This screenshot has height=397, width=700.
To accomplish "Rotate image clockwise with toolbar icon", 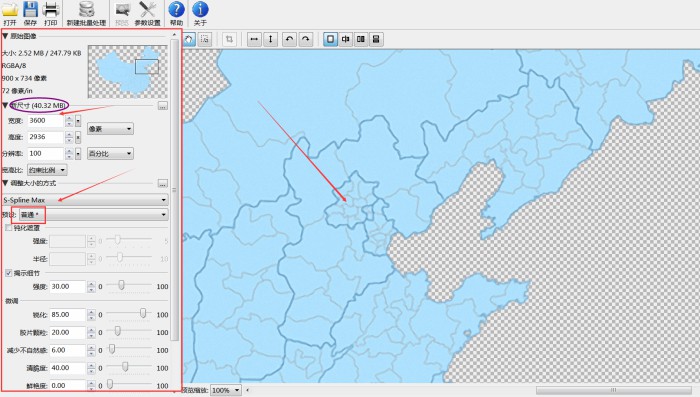I will click(x=305, y=39).
